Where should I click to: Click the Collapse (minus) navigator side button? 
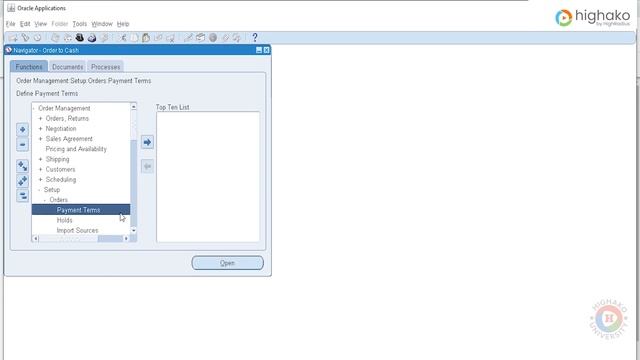22,144
